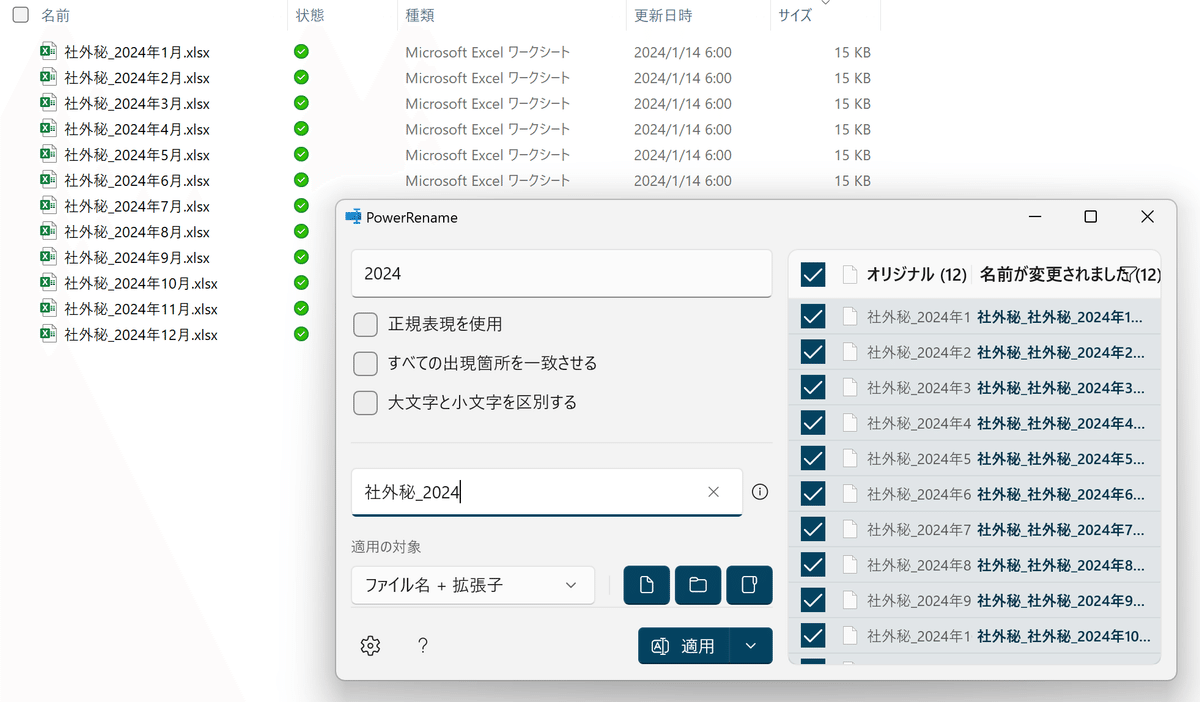Click renamed name 社外秘_社外秘_2024年8...
This screenshot has height=702, width=1200.
coord(1060,564)
